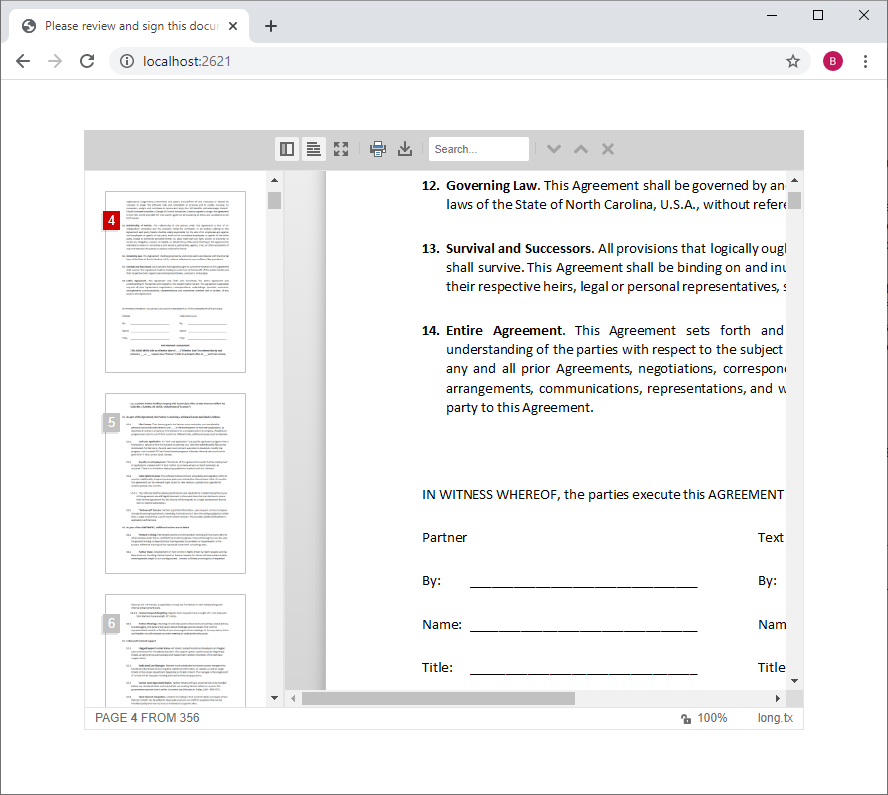888x795 pixels.
Task: Open Chrome three-dot menu
Action: 865,61
